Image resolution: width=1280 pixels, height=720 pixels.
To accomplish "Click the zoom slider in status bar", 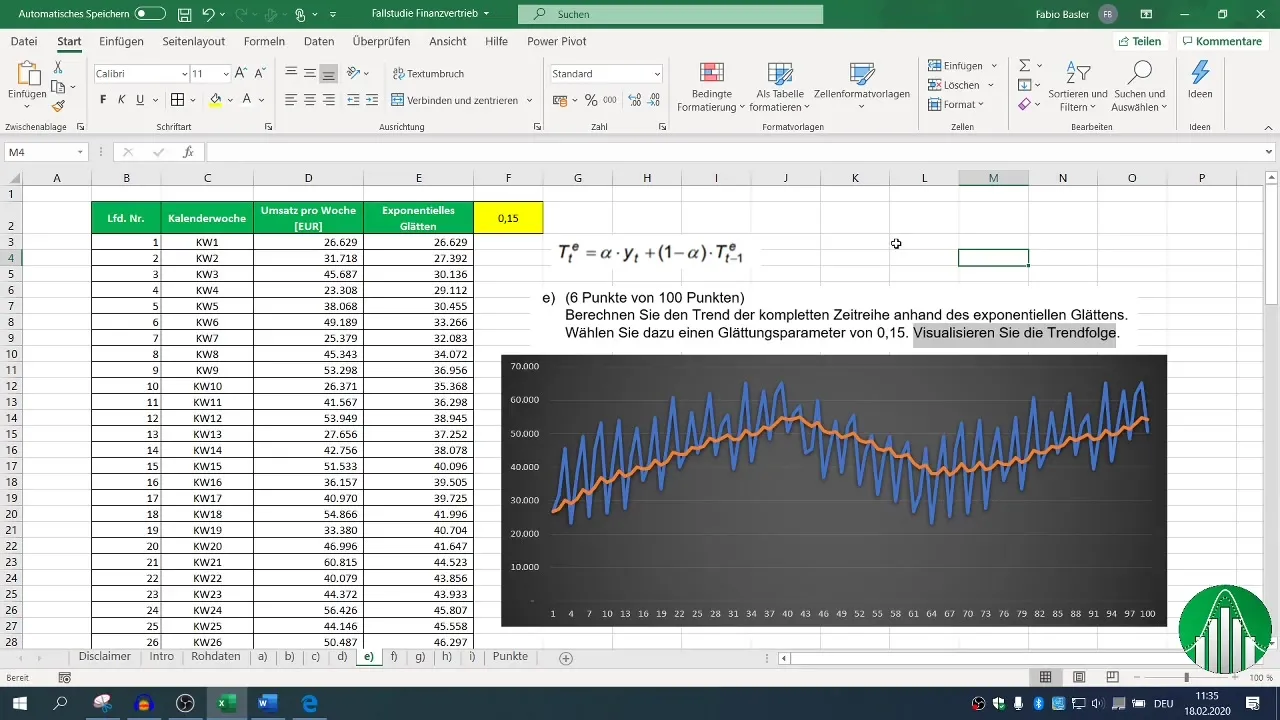I will pos(1186,677).
